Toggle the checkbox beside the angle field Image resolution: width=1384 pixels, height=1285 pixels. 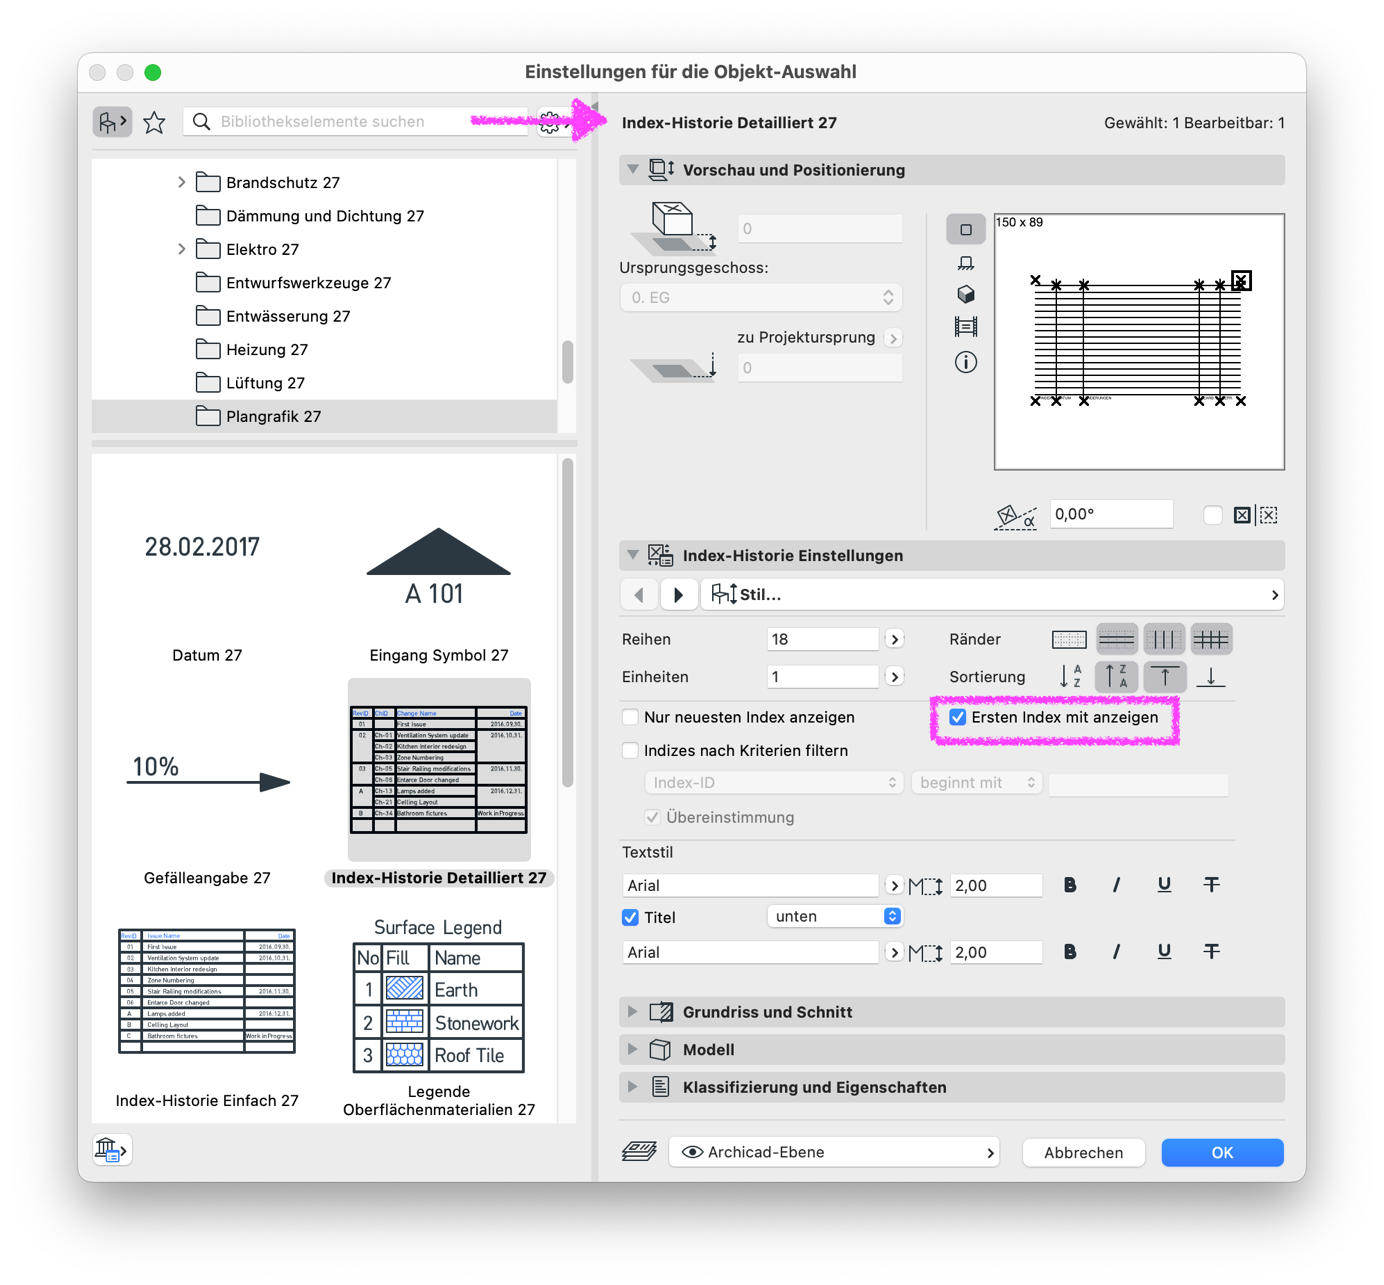(1212, 515)
